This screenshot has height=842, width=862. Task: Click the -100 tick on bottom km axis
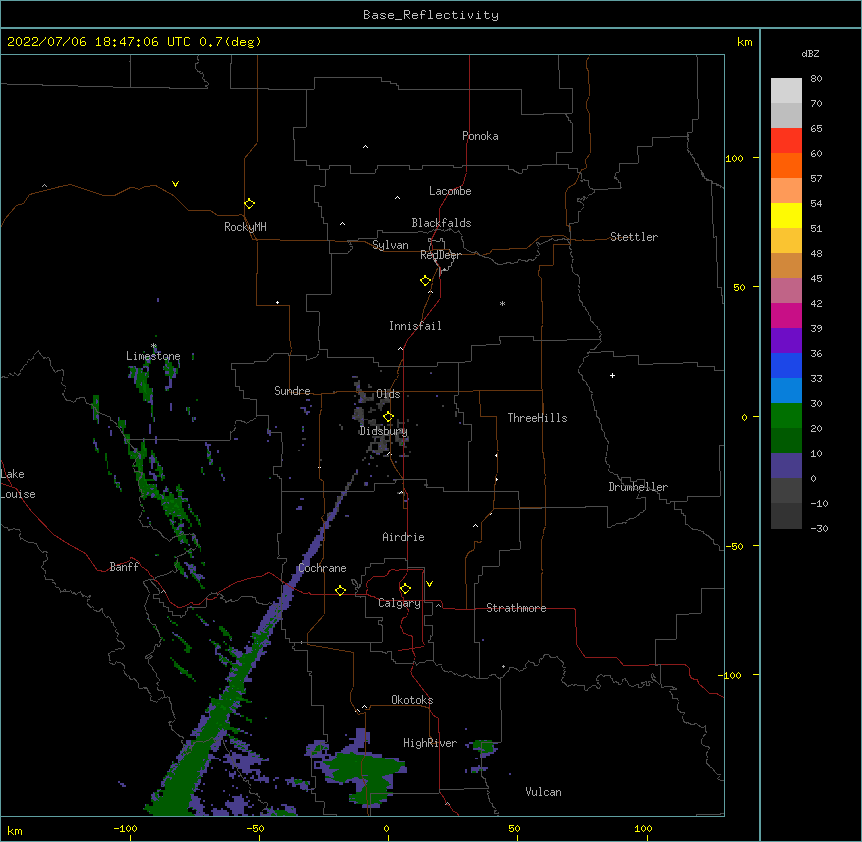[x=125, y=828]
